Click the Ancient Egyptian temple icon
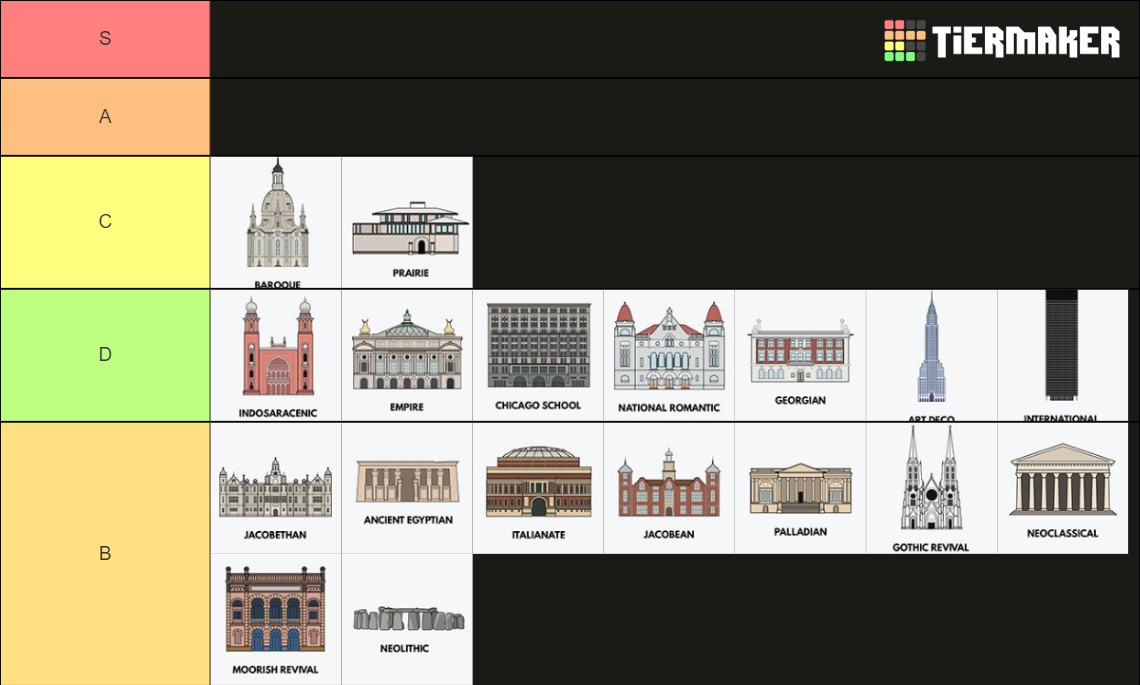This screenshot has height=685, width=1140. point(407,483)
